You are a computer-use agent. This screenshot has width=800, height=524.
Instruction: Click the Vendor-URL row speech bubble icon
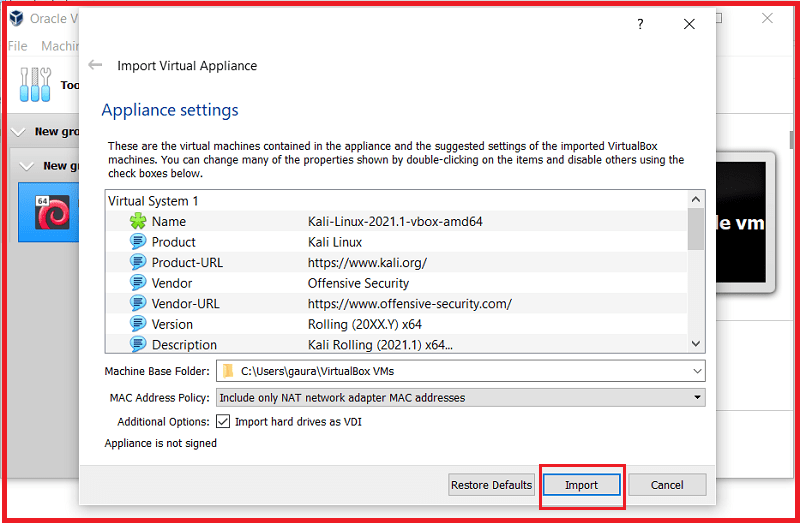pos(138,303)
